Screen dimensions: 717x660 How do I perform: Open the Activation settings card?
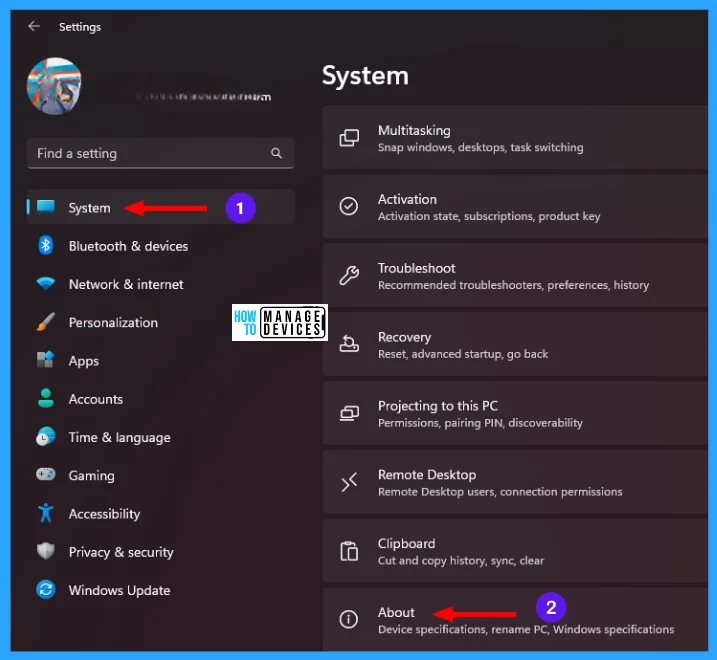pos(515,207)
